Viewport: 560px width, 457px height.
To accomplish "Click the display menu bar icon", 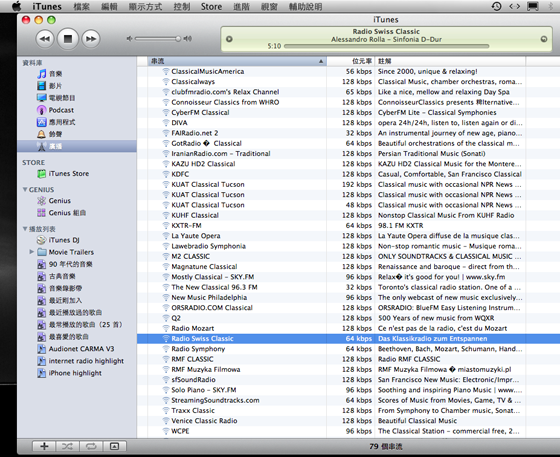I will (x=533, y=6).
